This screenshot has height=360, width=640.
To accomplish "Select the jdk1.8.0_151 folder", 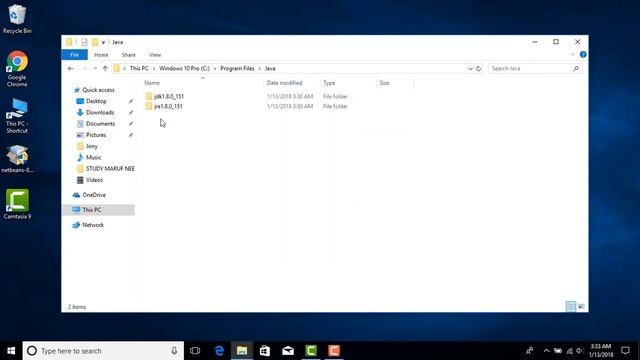I will (x=169, y=97).
